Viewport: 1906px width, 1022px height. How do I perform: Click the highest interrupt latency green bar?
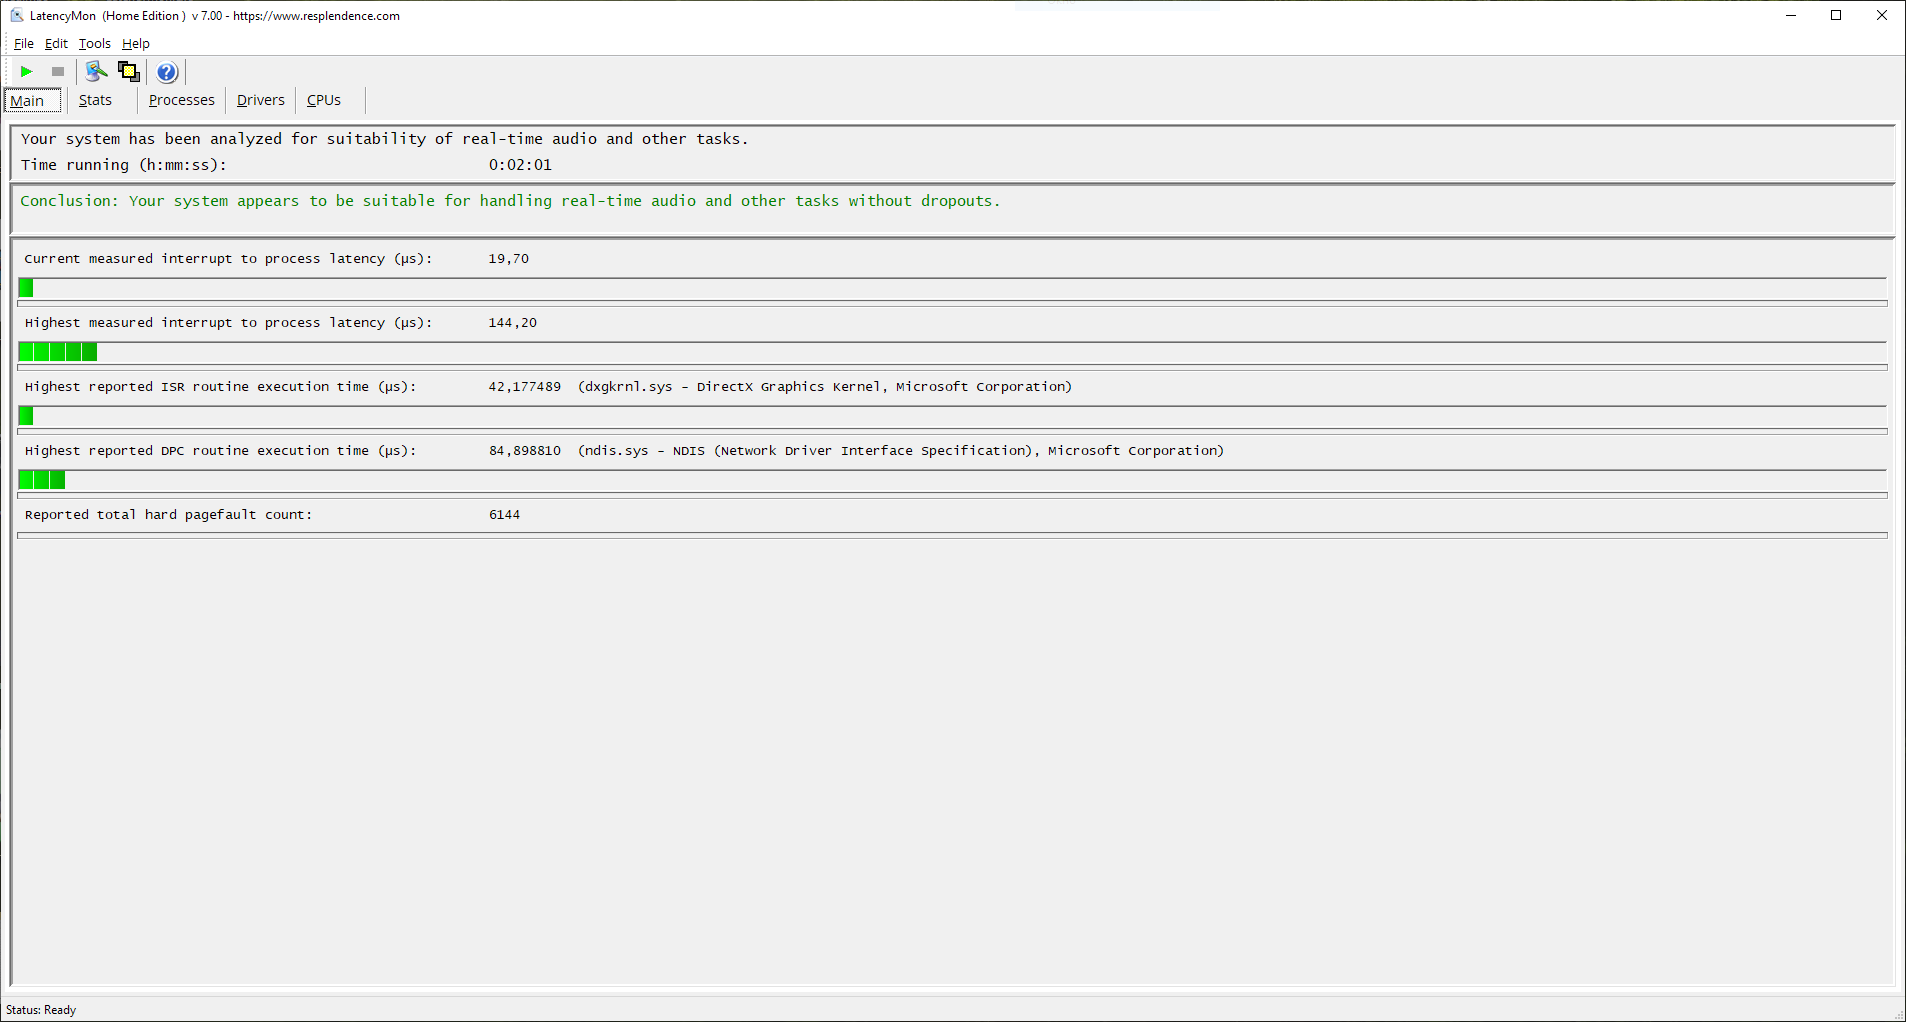click(58, 352)
